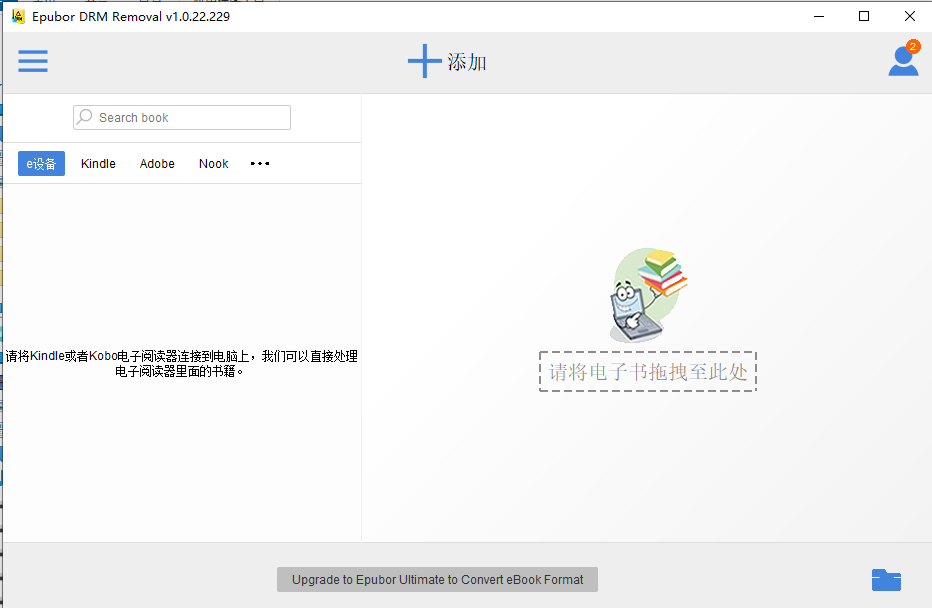This screenshot has width=932, height=608.
Task: Minimize the Epubor DRM Removal window
Action: click(x=819, y=17)
